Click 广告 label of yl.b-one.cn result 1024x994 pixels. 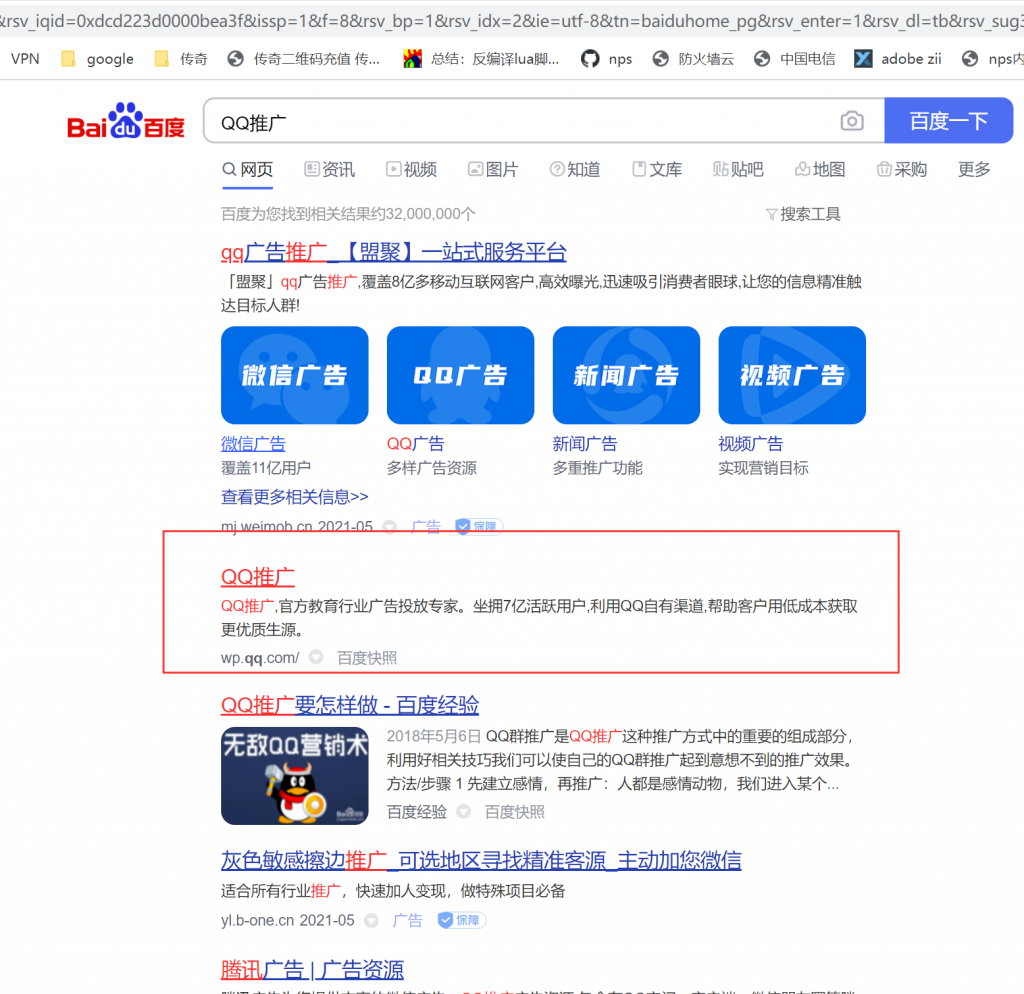(408, 920)
